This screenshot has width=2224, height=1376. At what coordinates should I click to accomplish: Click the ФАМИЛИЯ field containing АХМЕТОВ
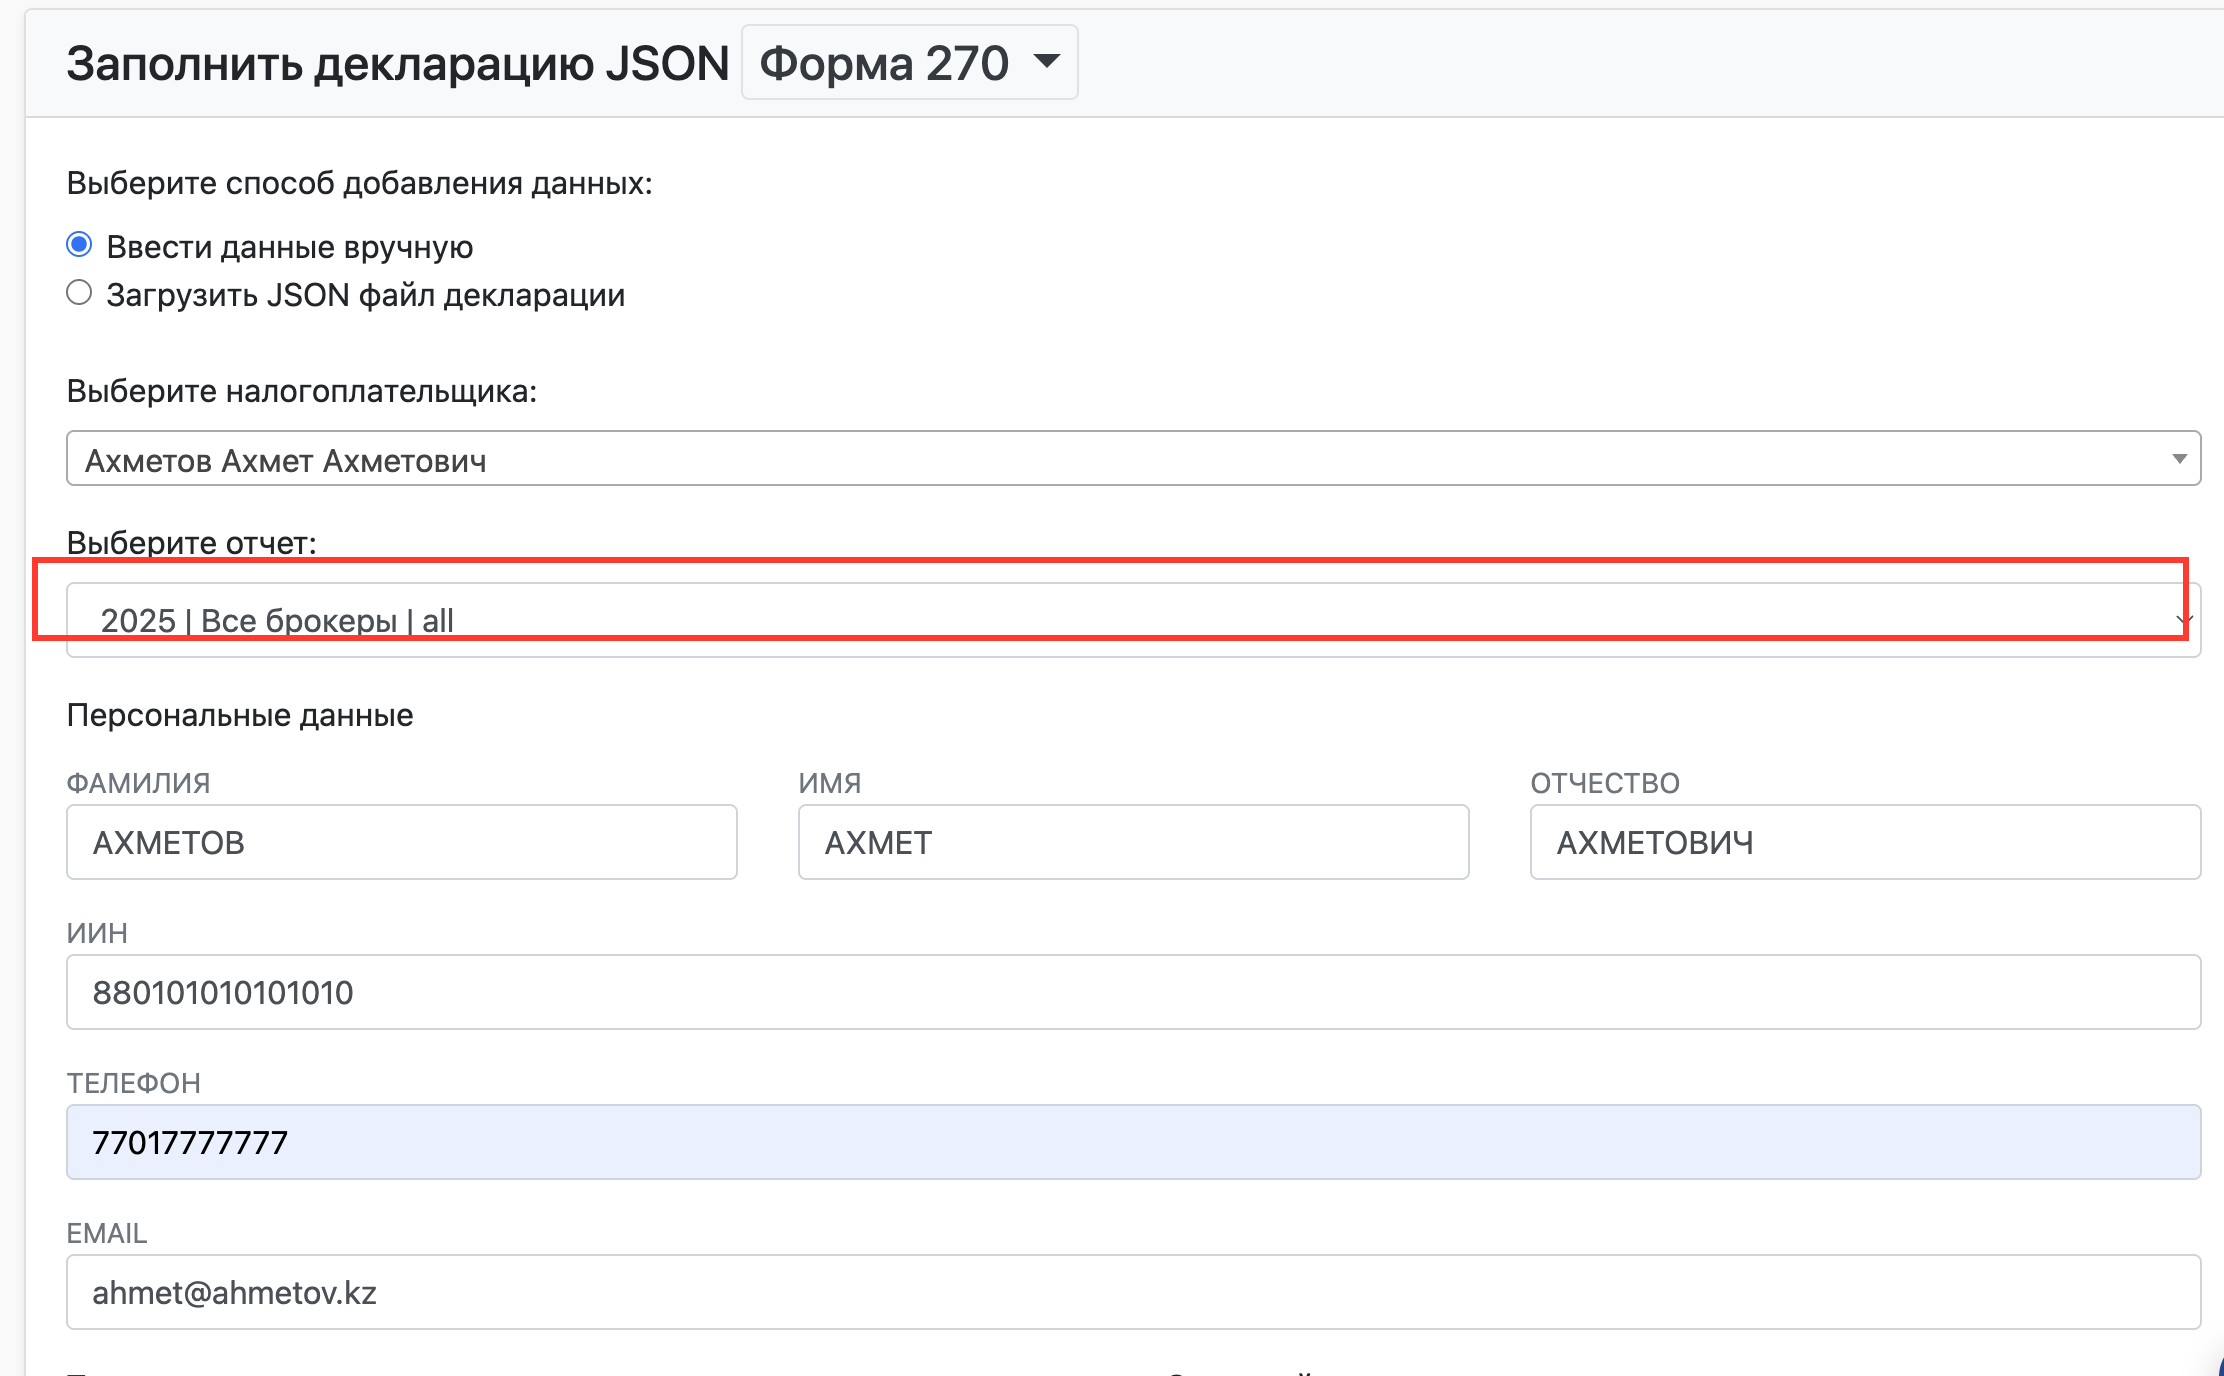coord(402,842)
